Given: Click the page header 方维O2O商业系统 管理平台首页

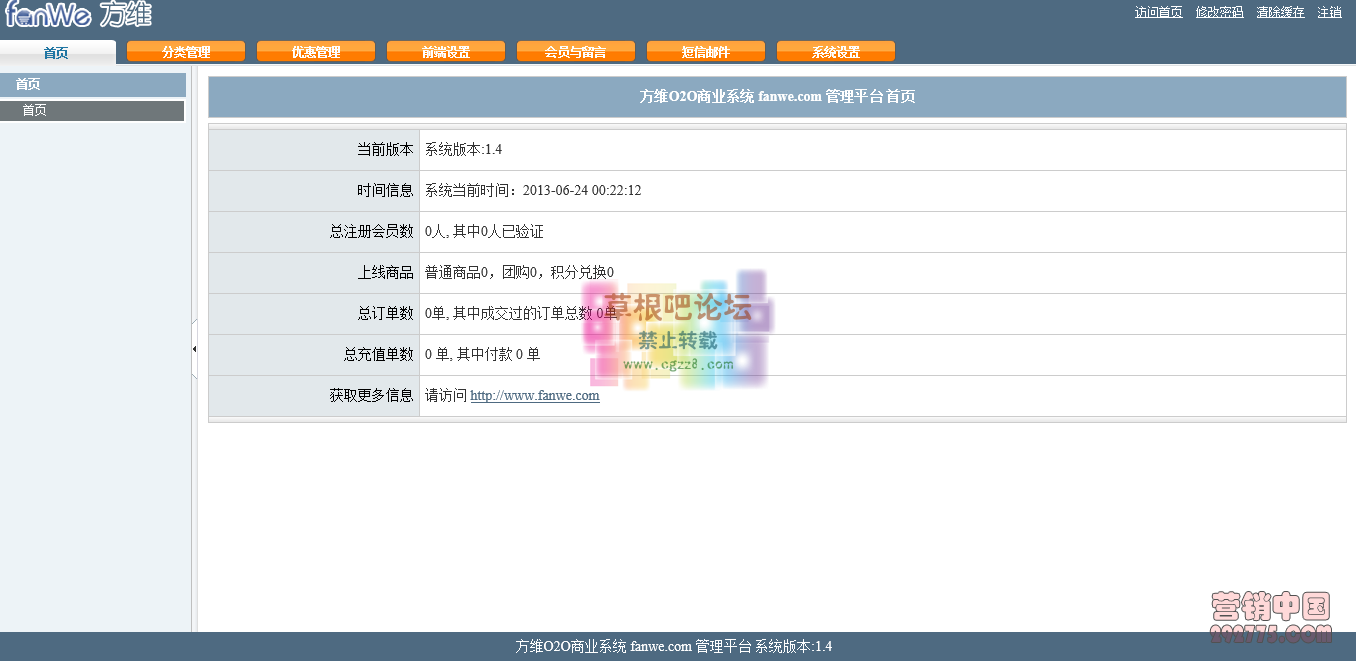Looking at the screenshot, I should pos(777,96).
